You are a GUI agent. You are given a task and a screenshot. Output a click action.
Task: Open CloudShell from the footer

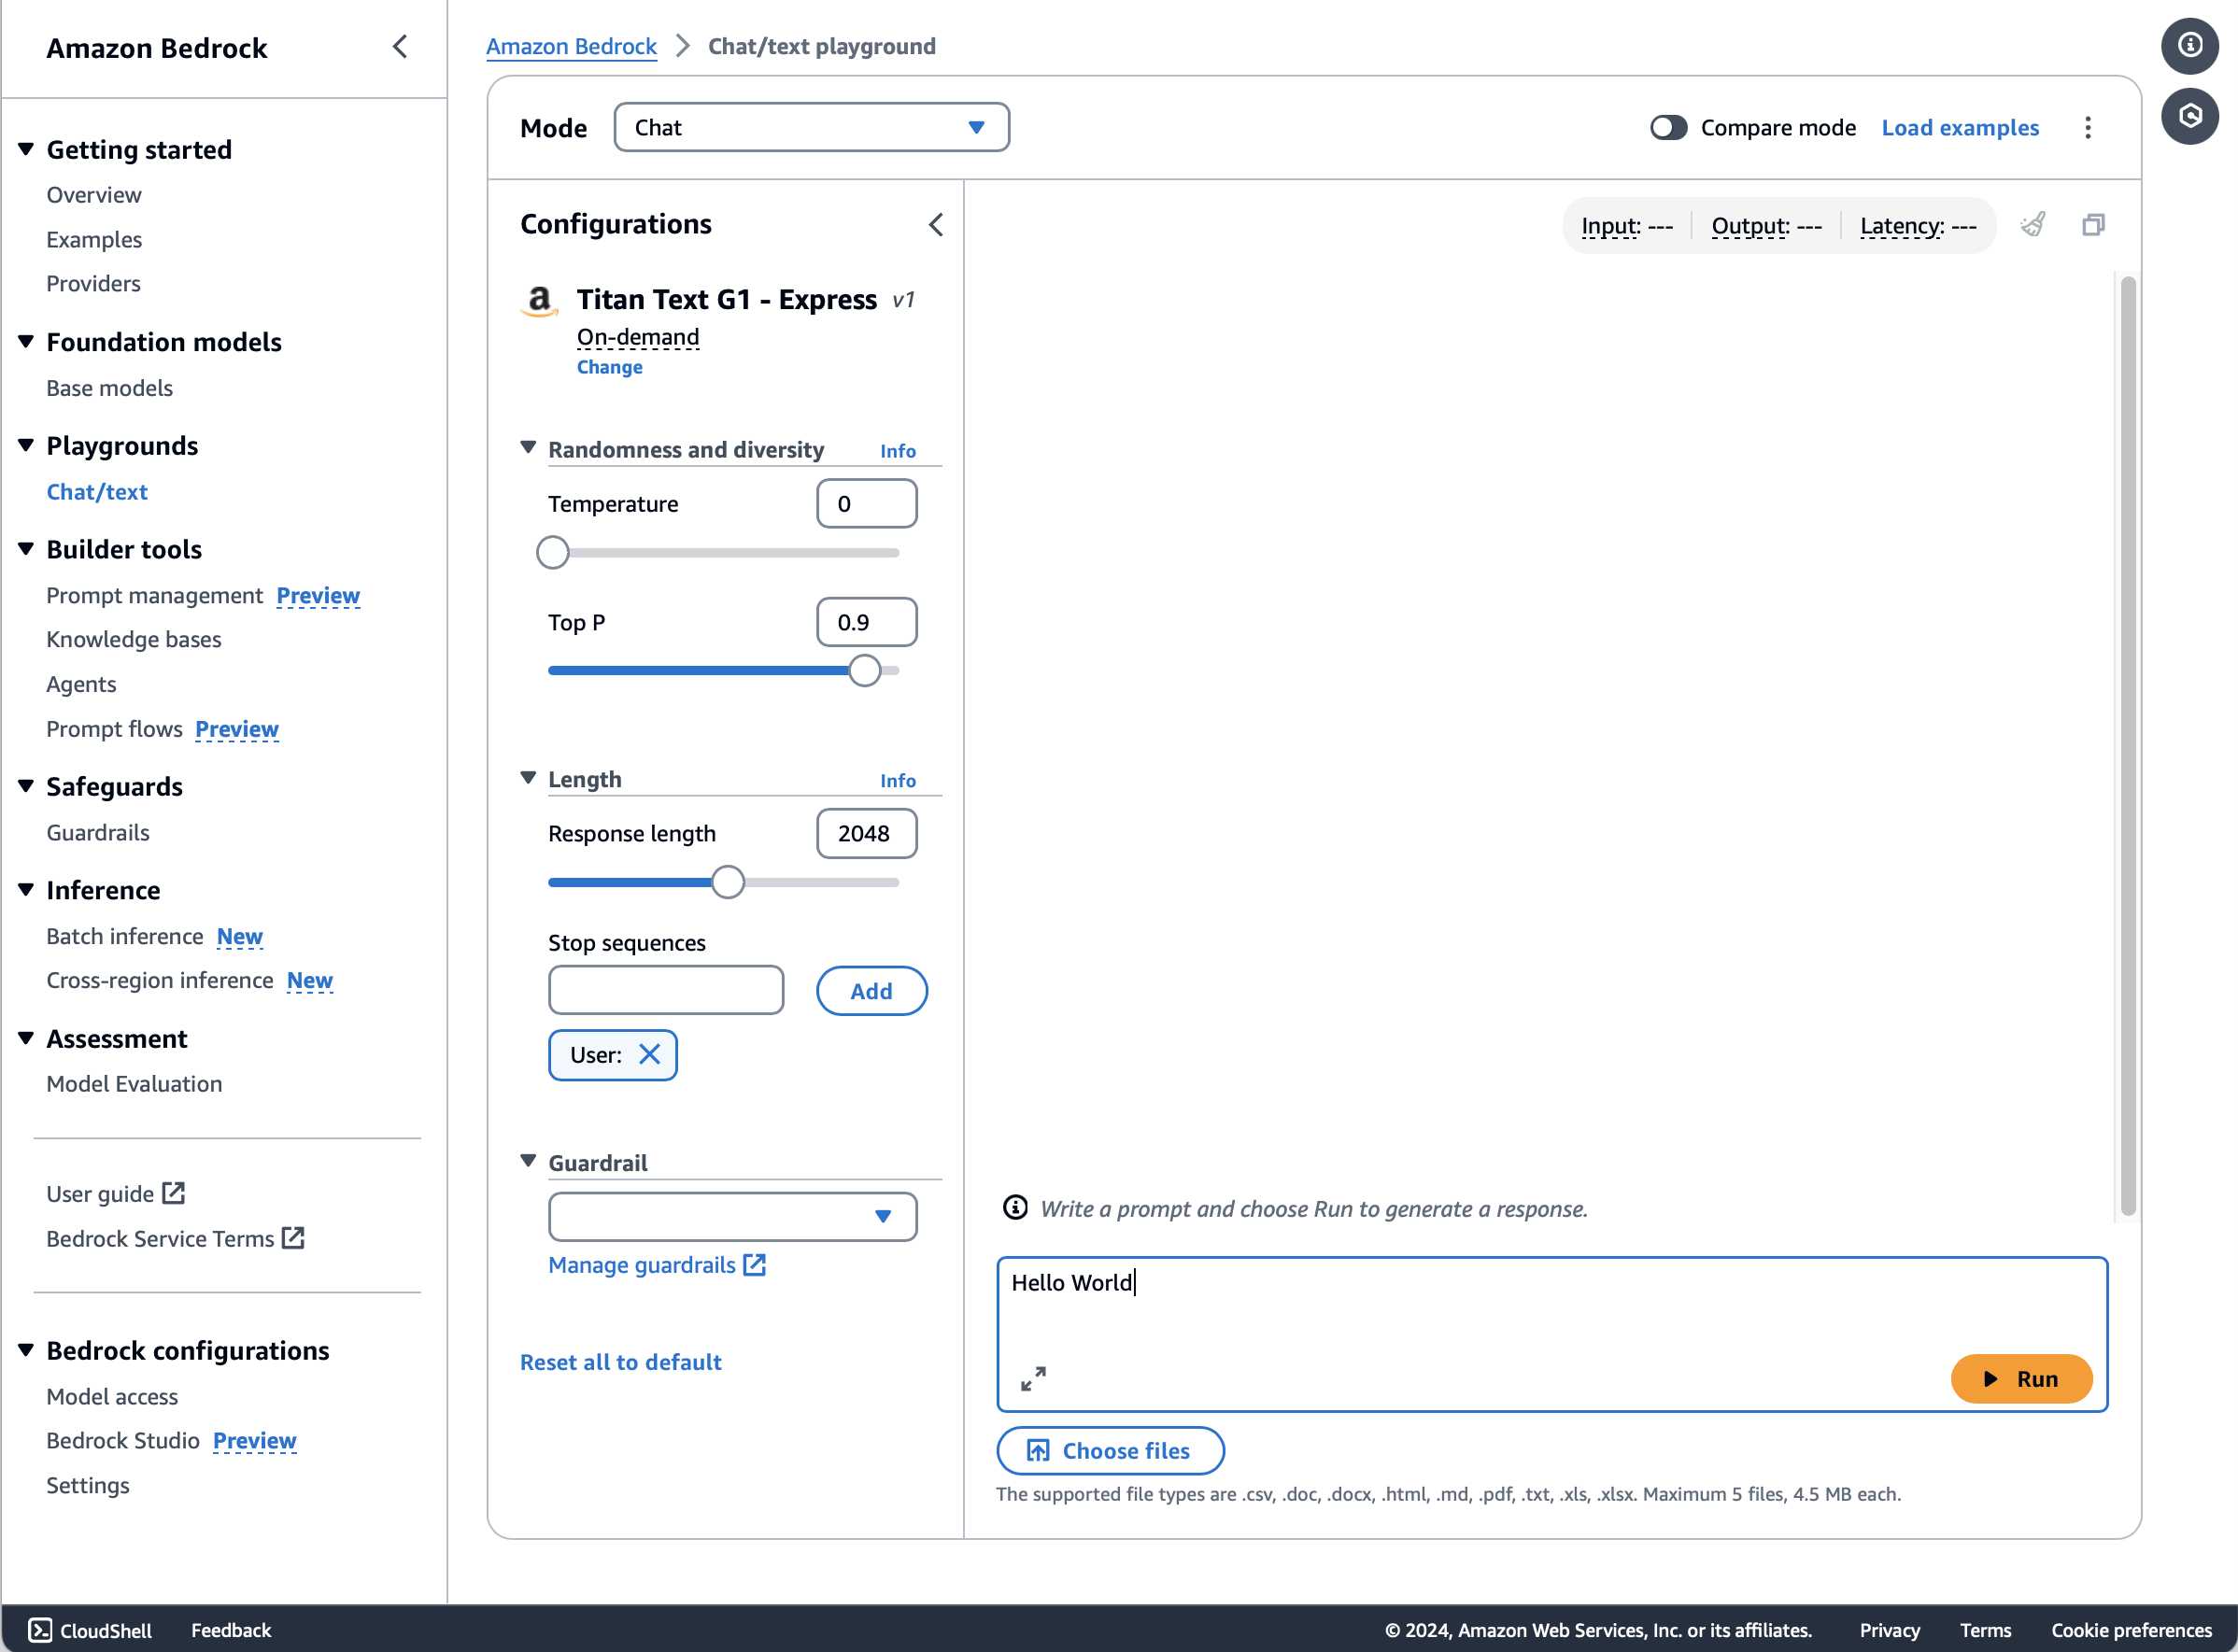coord(90,1630)
